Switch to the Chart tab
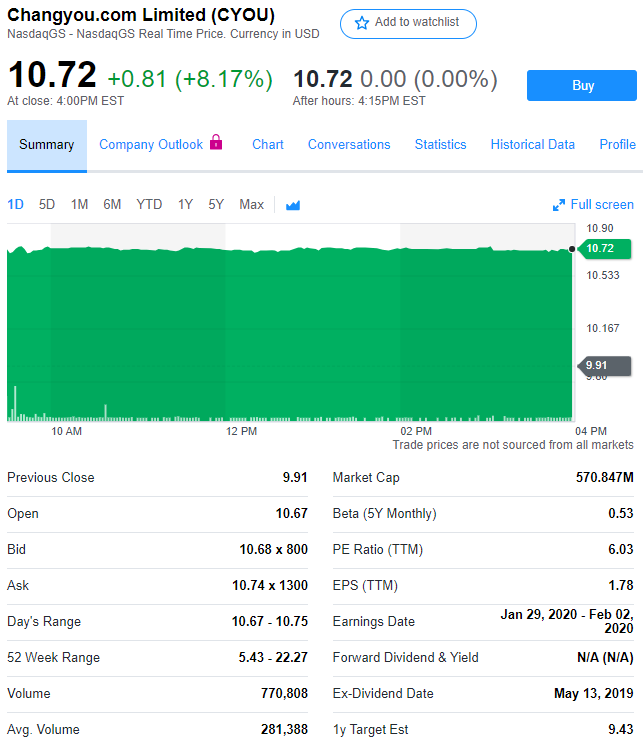The height and width of the screenshot is (744, 643). click(x=268, y=144)
